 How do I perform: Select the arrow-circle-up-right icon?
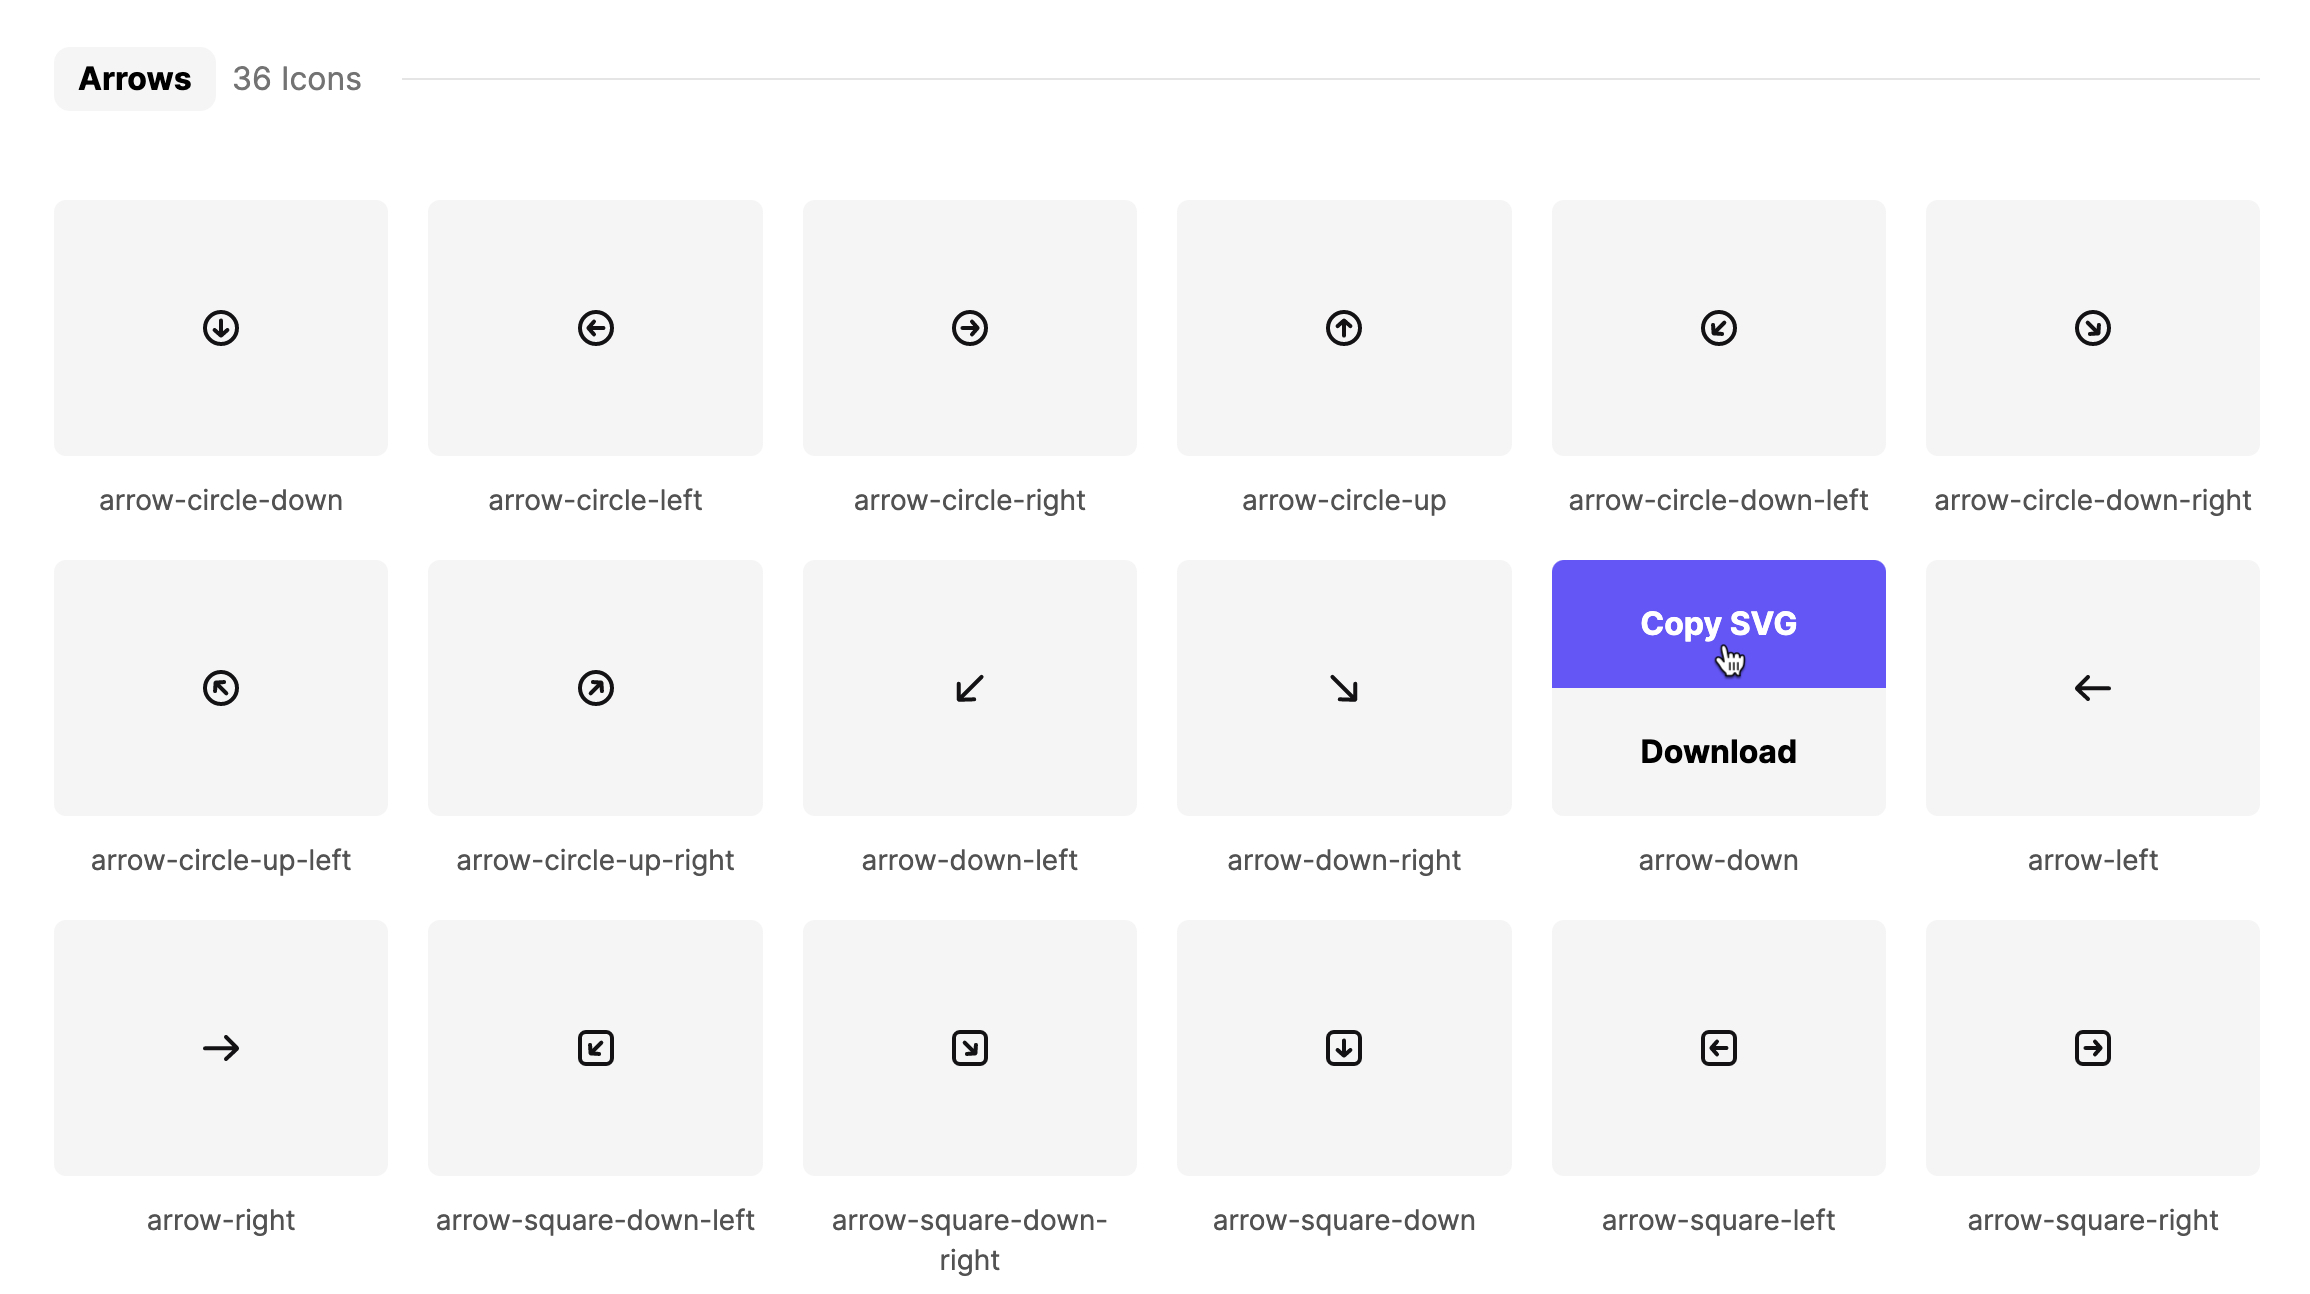pyautogui.click(x=595, y=687)
